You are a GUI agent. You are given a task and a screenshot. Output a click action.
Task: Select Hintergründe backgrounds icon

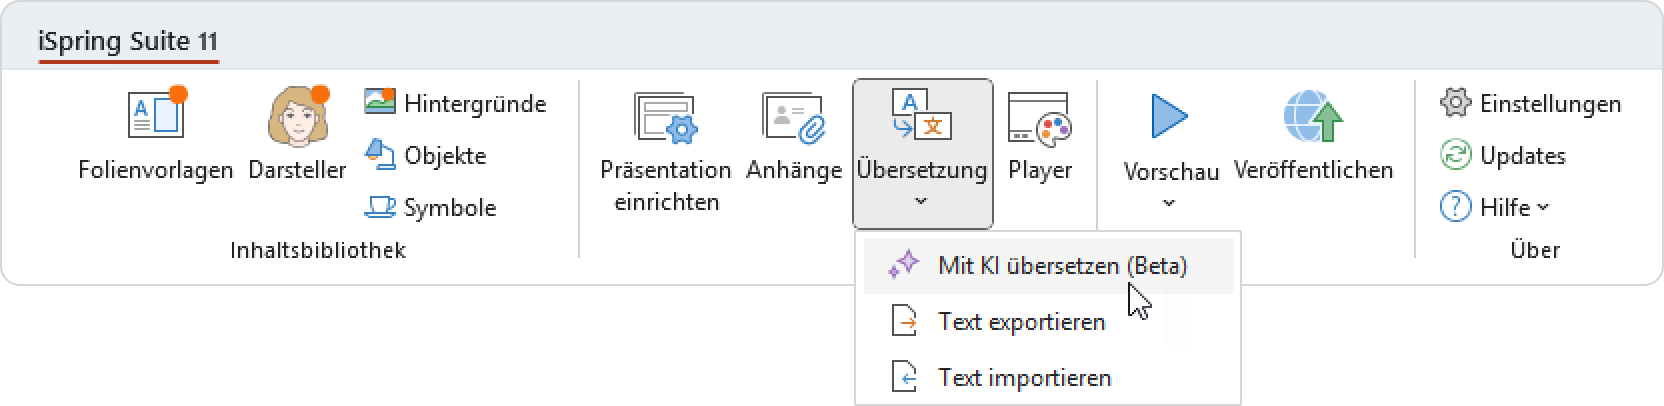pos(380,102)
